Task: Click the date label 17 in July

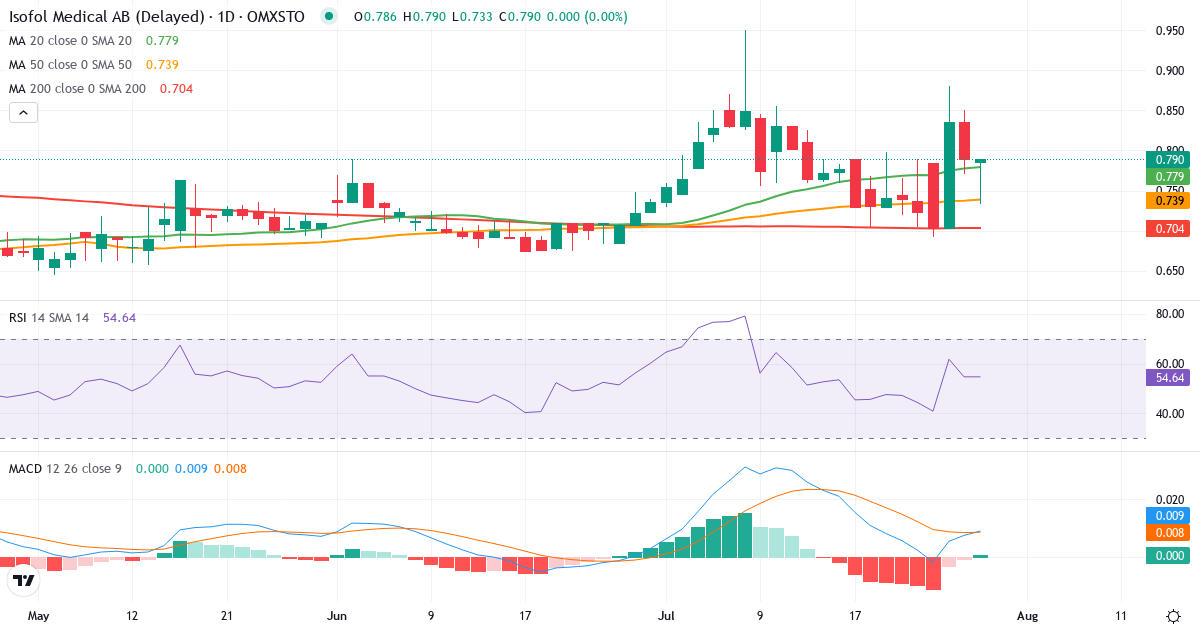Action: click(x=855, y=616)
